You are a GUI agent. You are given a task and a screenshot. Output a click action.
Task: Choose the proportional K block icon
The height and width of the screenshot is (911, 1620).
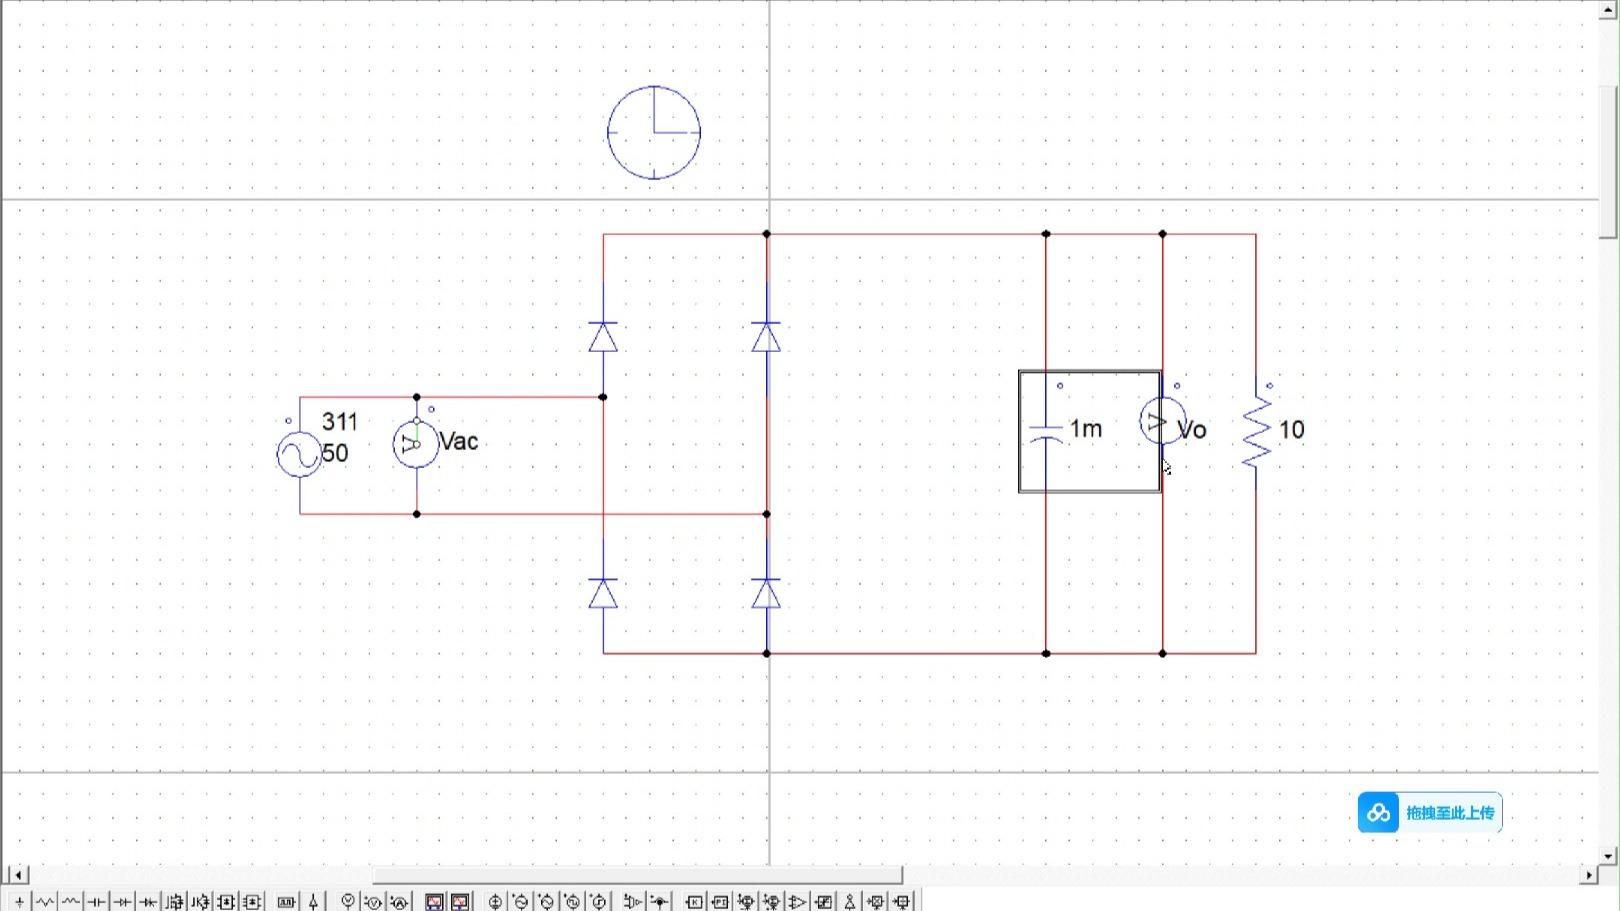(x=694, y=901)
